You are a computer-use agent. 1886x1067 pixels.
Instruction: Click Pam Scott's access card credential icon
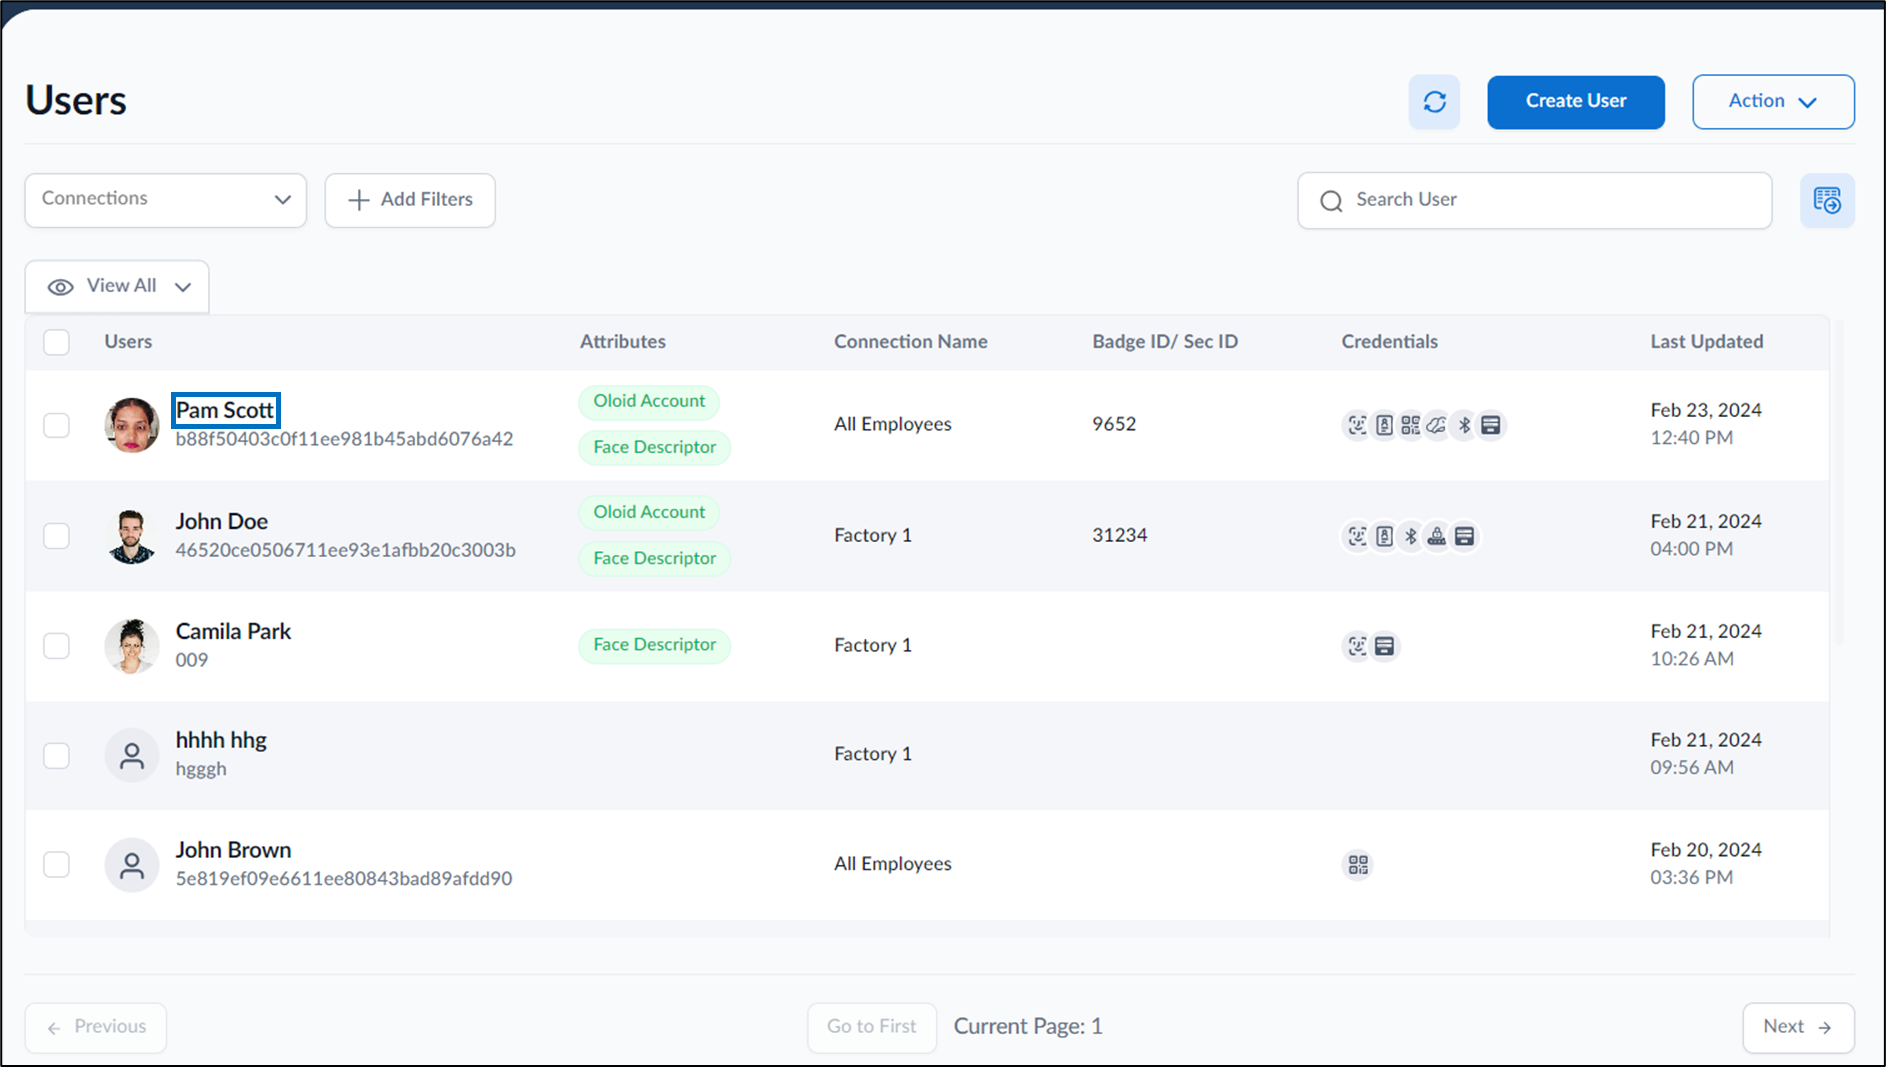coord(1491,425)
